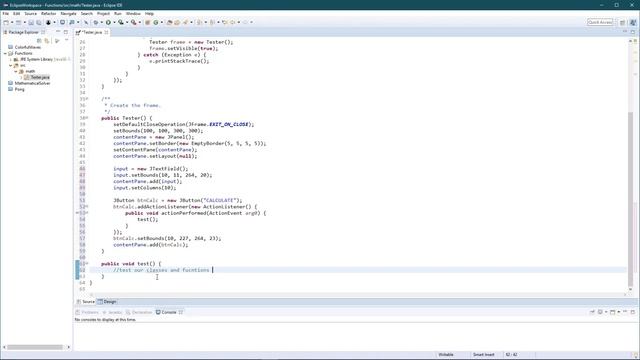Open the Java perspective icon at top right

point(633,22)
